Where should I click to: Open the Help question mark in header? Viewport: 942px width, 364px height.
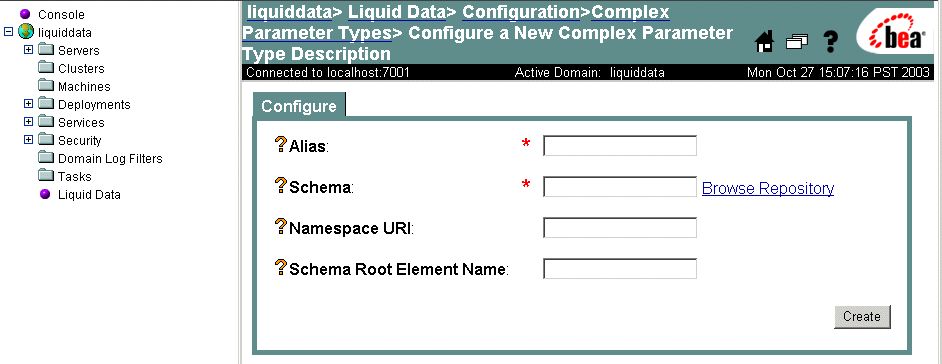[830, 42]
